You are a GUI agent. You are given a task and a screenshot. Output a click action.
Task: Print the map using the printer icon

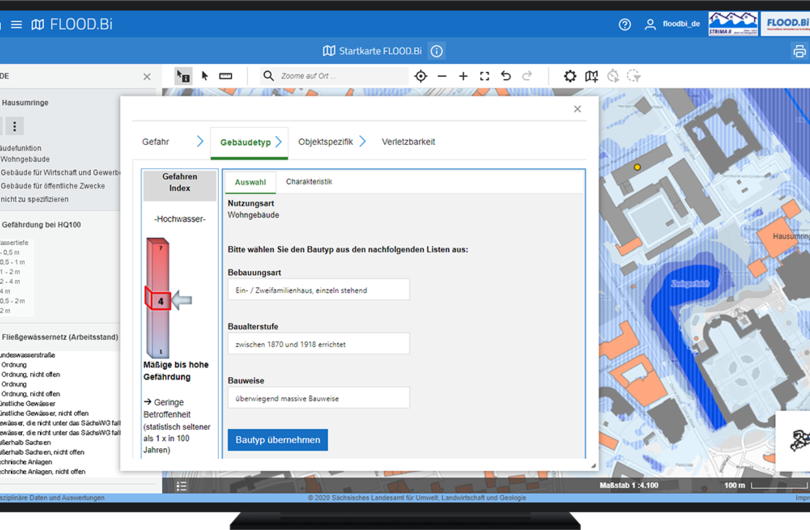click(x=799, y=51)
